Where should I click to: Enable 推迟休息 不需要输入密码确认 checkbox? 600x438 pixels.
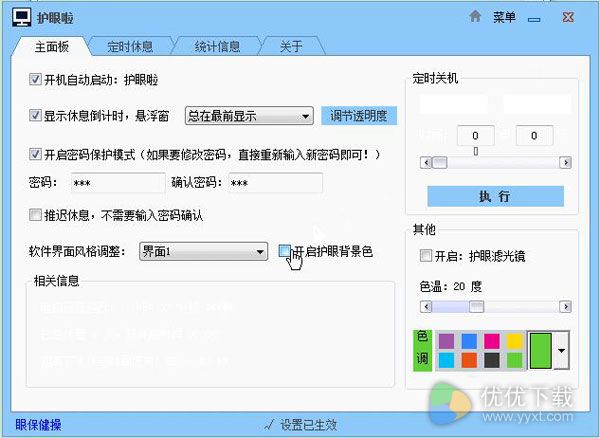click(x=35, y=215)
